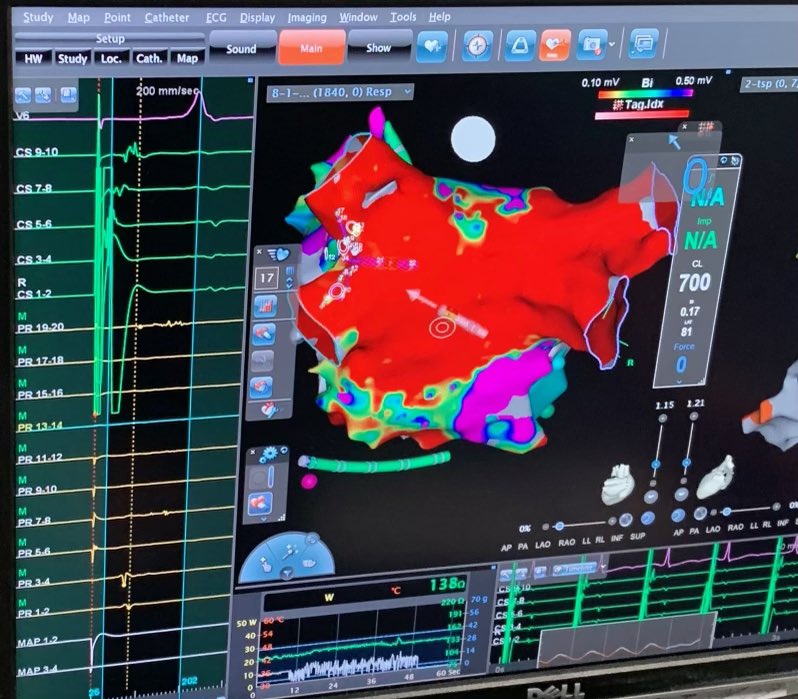
Task: Open the Catheter menu
Action: [x=167, y=17]
